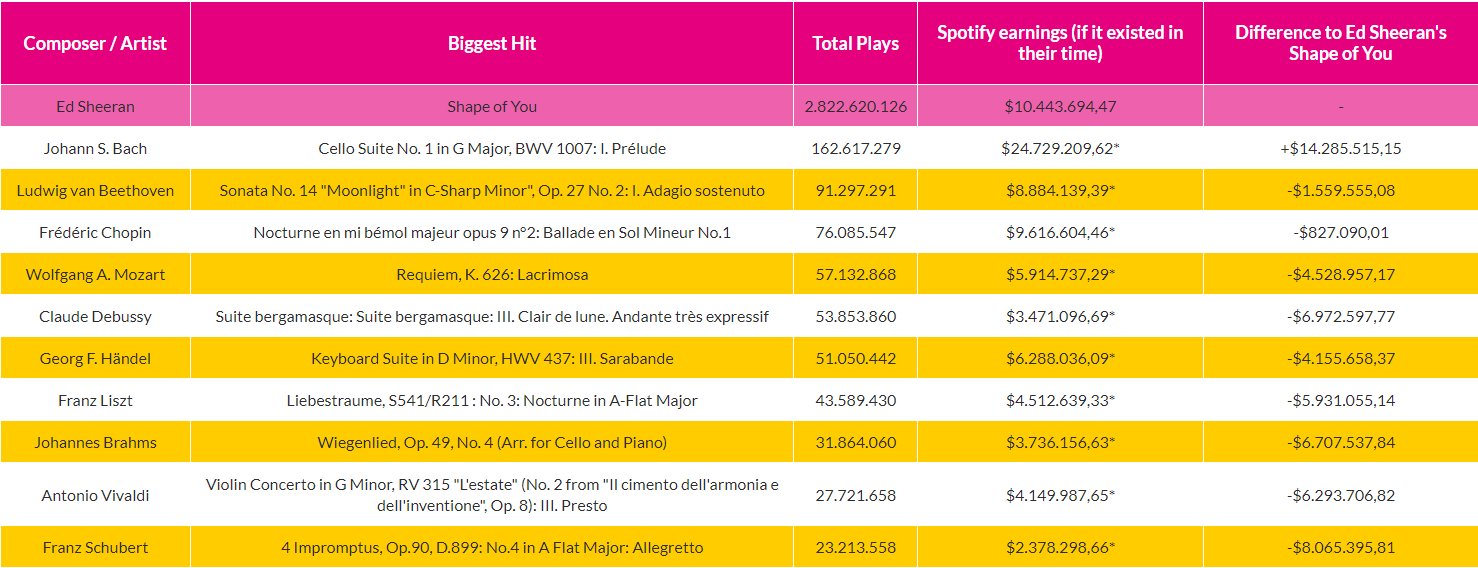Click the Biggest Hit column header
Screen dimensions: 1478x568
(x=492, y=43)
